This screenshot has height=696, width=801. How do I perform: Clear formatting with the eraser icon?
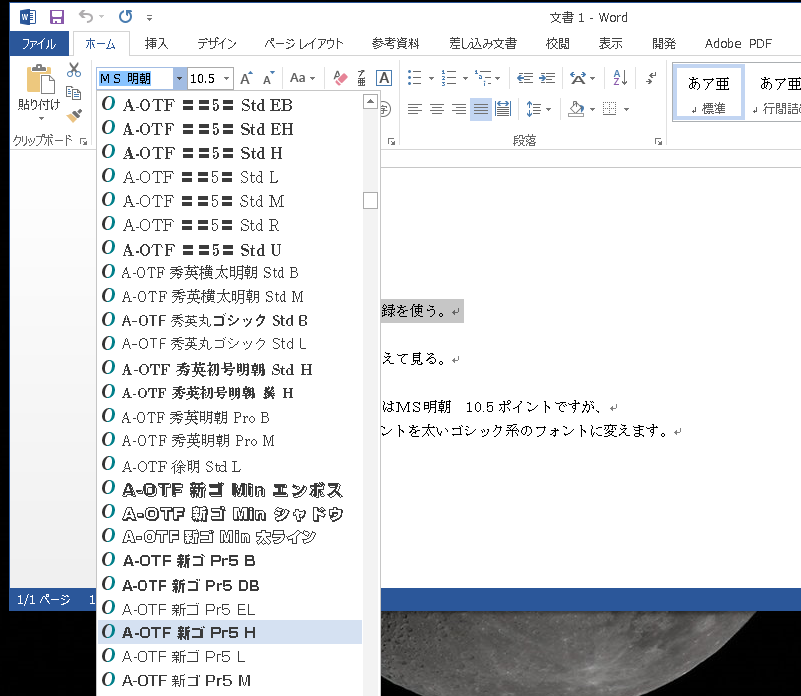(x=340, y=78)
